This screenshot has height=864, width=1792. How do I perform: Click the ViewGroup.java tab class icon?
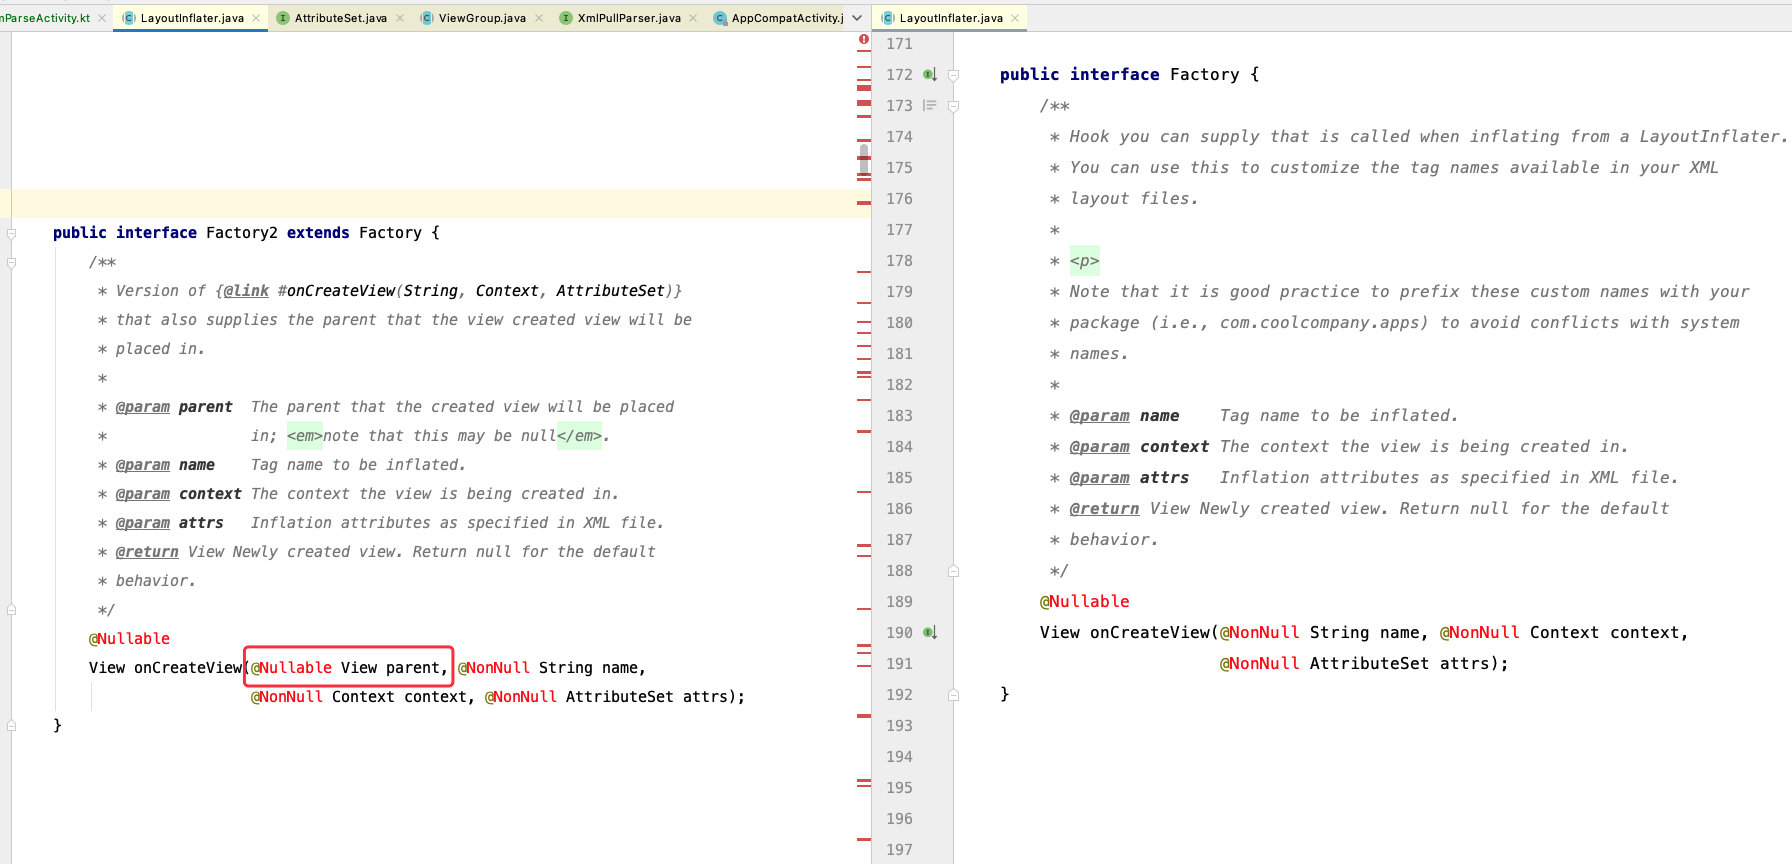427,18
